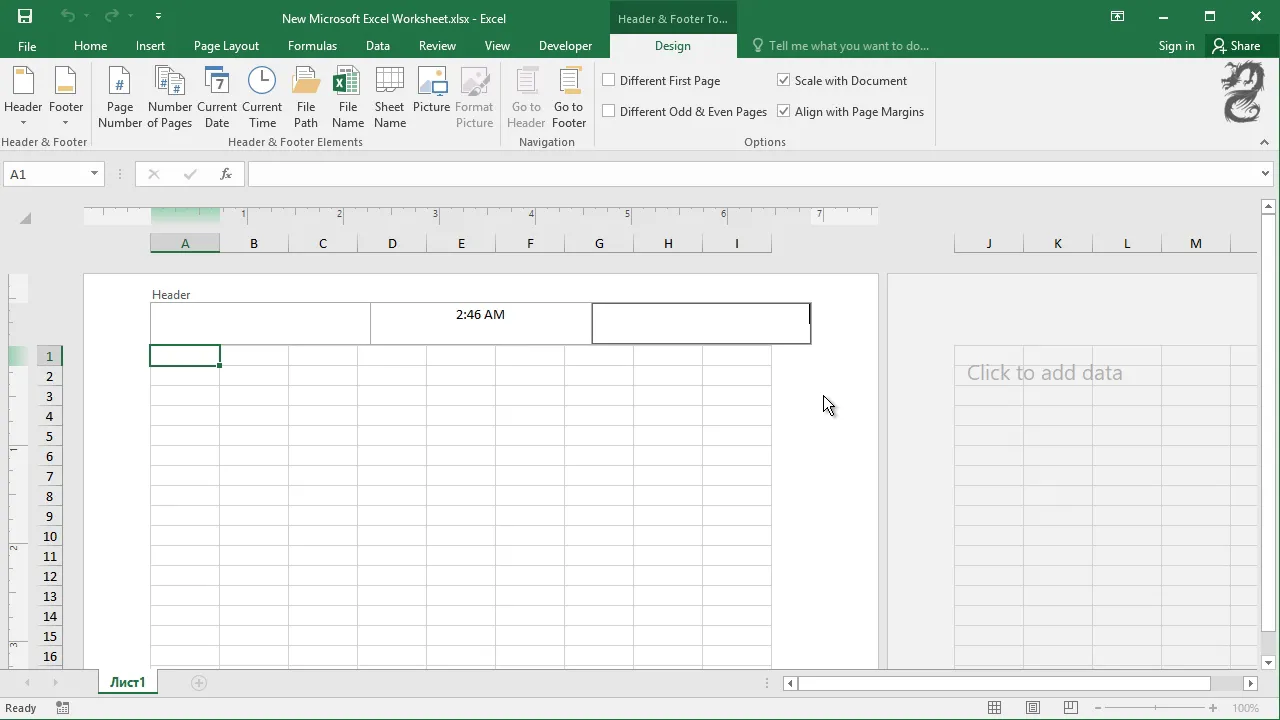Select the Design tab

click(x=673, y=46)
